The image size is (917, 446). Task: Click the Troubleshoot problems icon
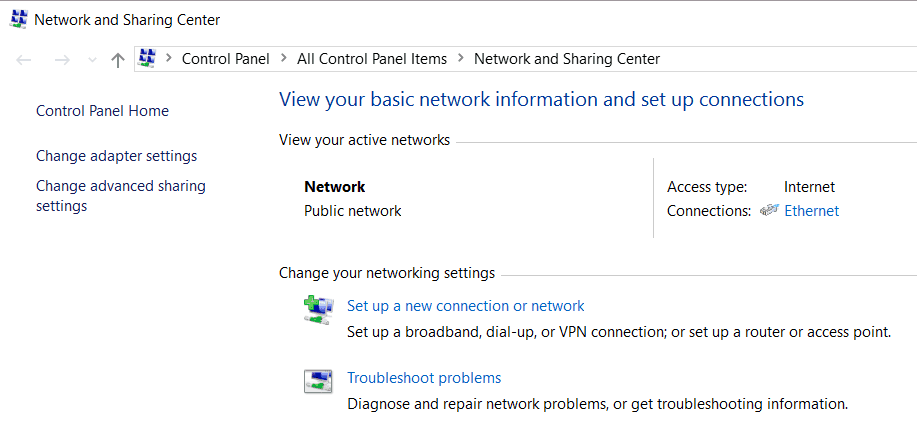(x=317, y=381)
